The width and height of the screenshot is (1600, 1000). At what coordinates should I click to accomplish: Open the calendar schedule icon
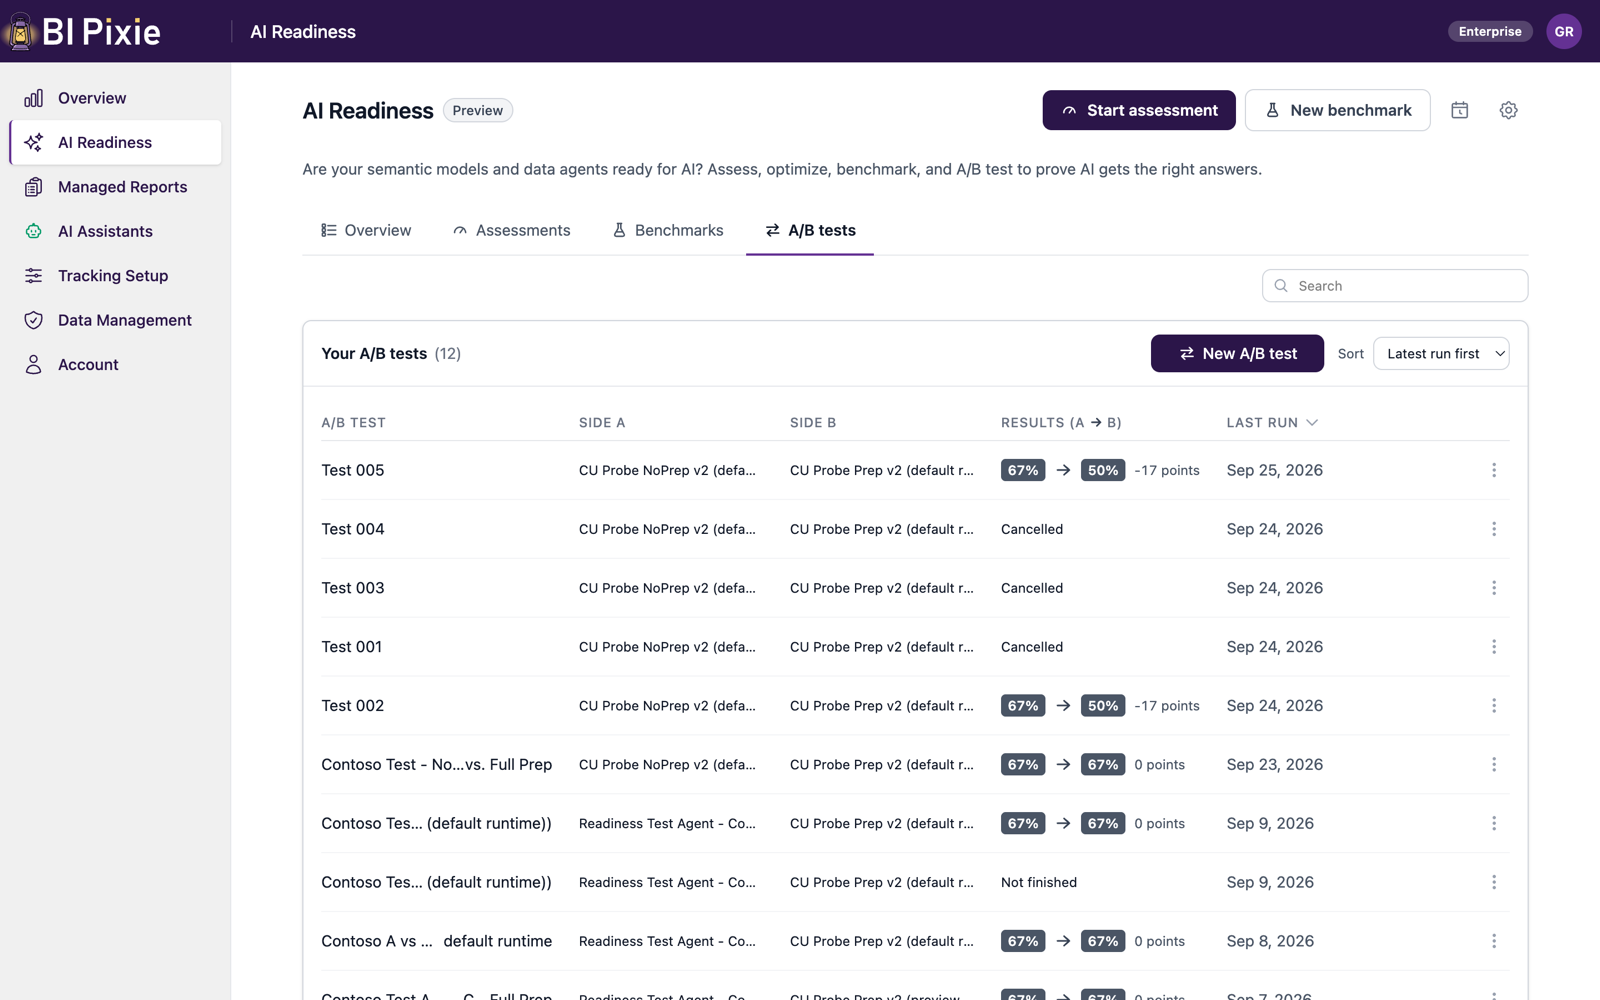[1460, 110]
